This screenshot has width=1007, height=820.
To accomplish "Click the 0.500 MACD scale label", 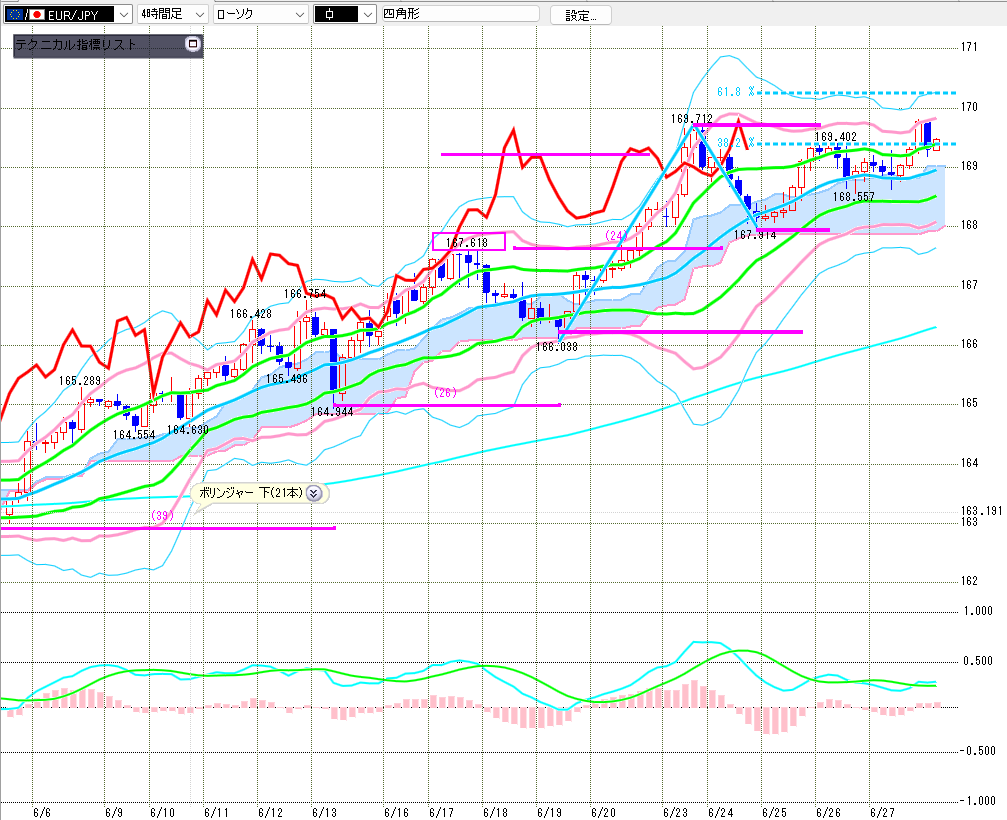I will pyautogui.click(x=978, y=661).
